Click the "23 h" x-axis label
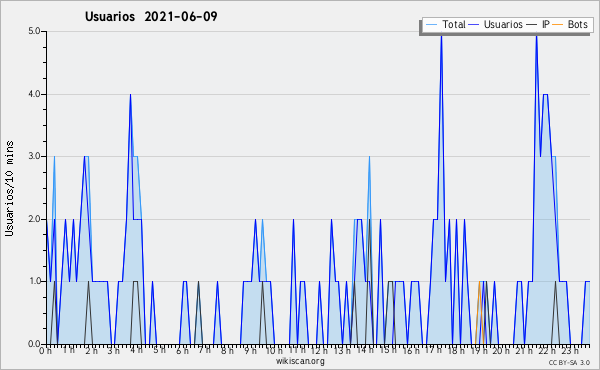 point(569,350)
